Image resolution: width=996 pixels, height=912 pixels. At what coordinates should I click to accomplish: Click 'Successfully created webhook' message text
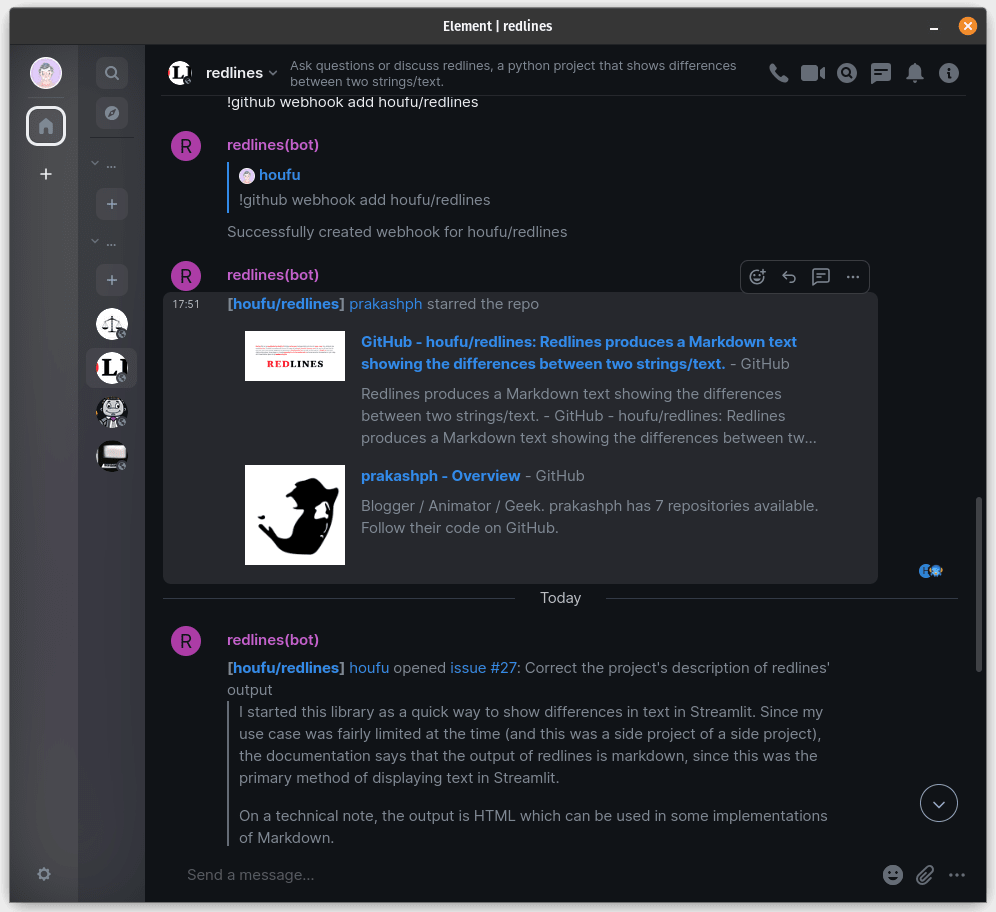[x=397, y=232]
